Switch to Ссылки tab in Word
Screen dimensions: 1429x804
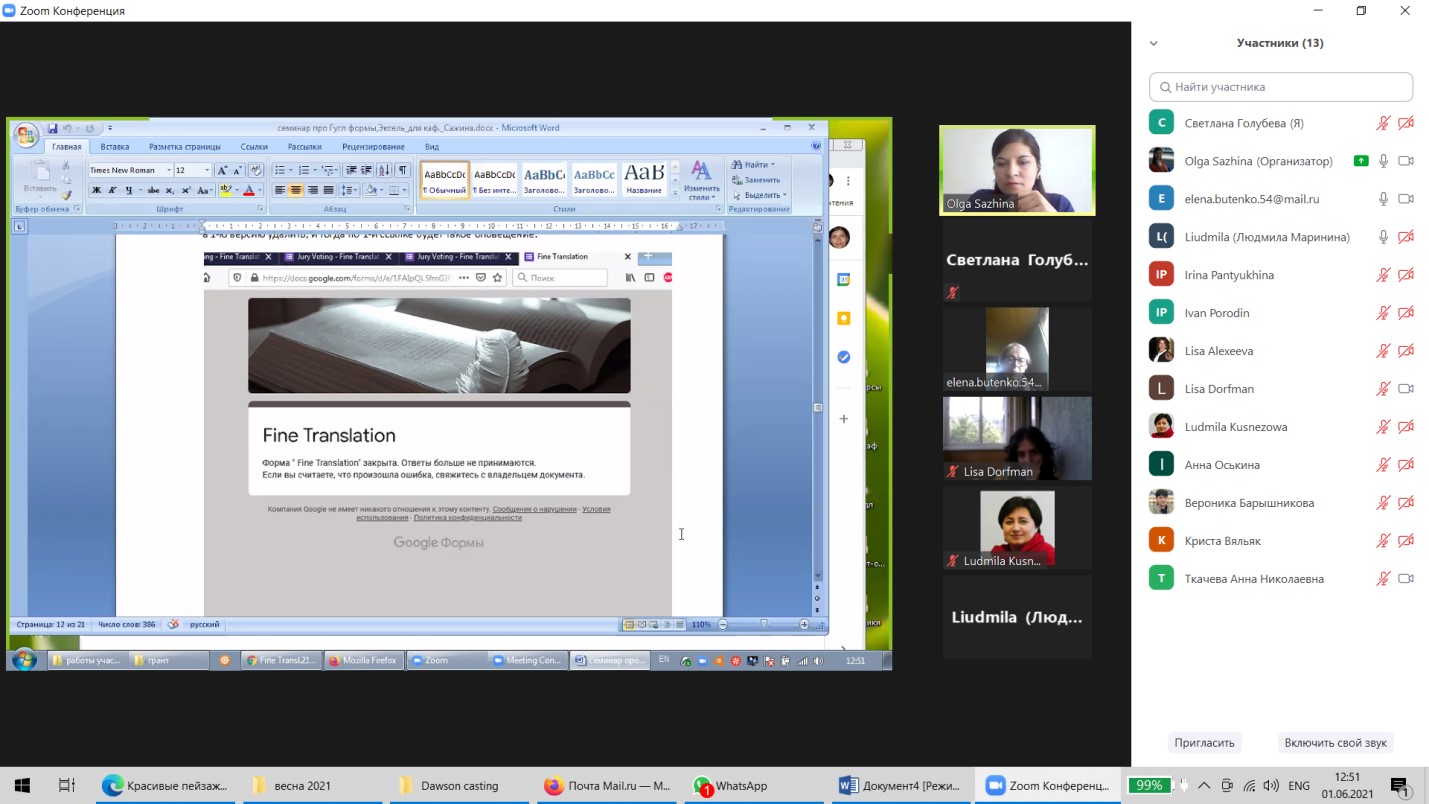(x=254, y=147)
